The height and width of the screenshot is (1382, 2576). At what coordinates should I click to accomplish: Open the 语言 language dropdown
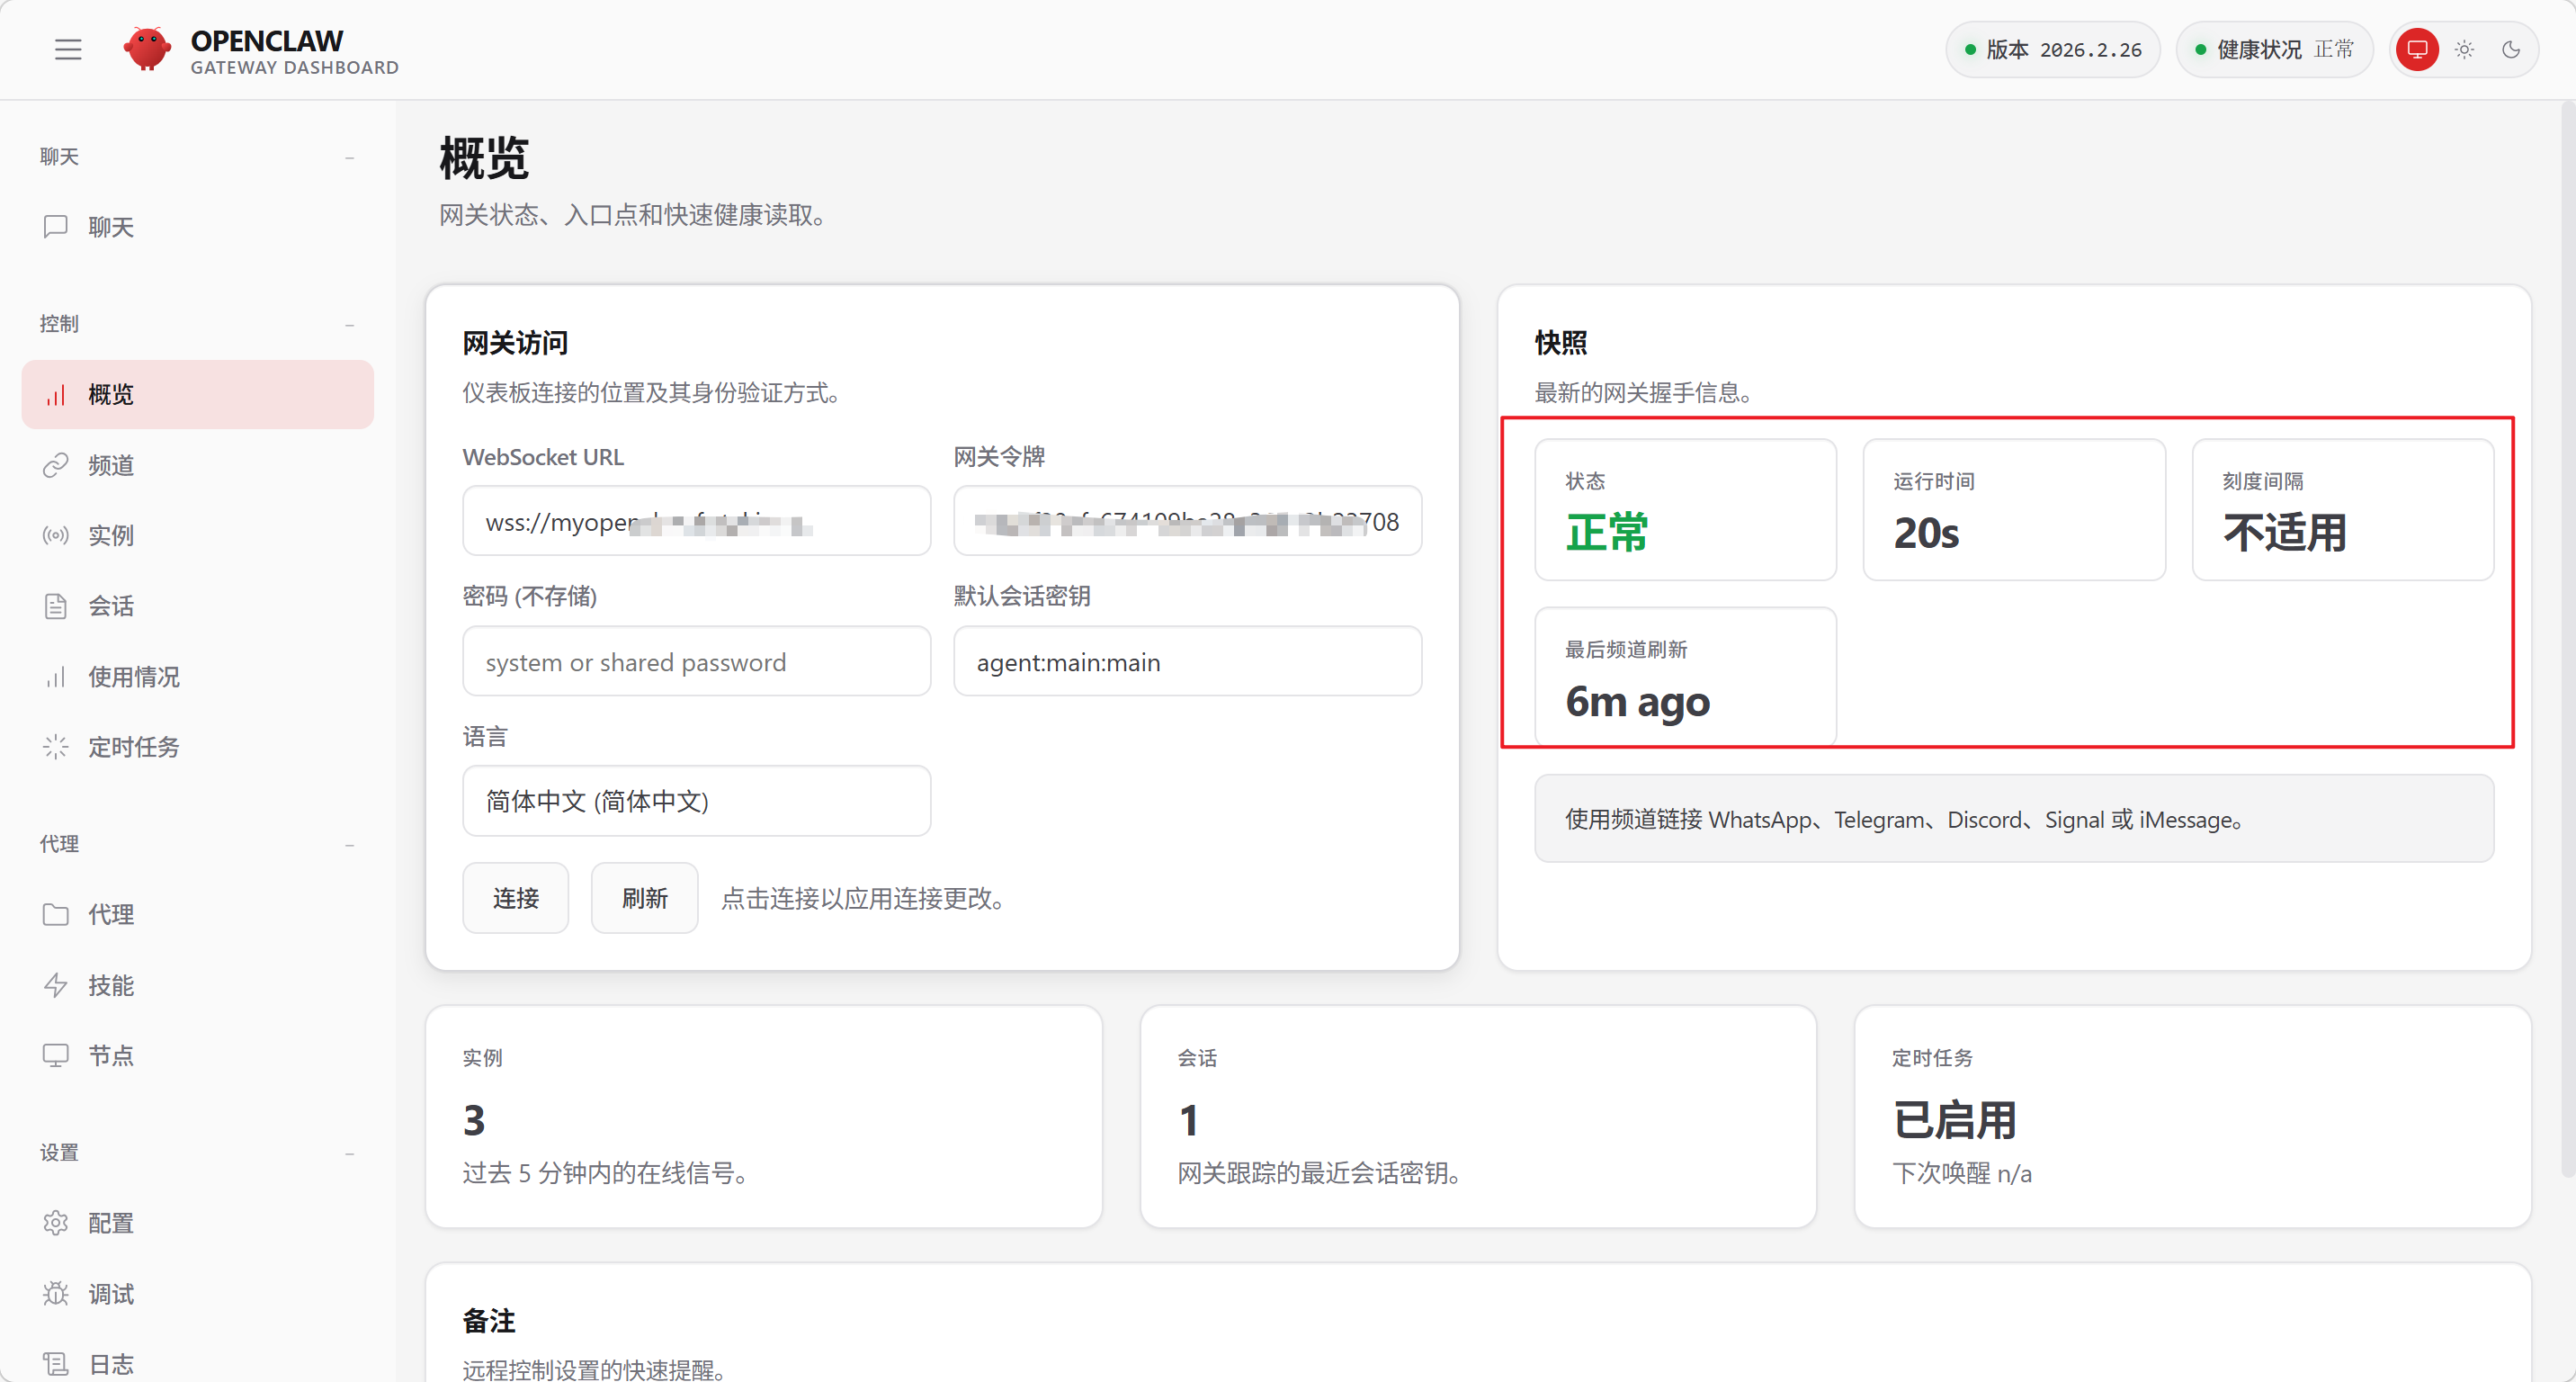coord(696,800)
